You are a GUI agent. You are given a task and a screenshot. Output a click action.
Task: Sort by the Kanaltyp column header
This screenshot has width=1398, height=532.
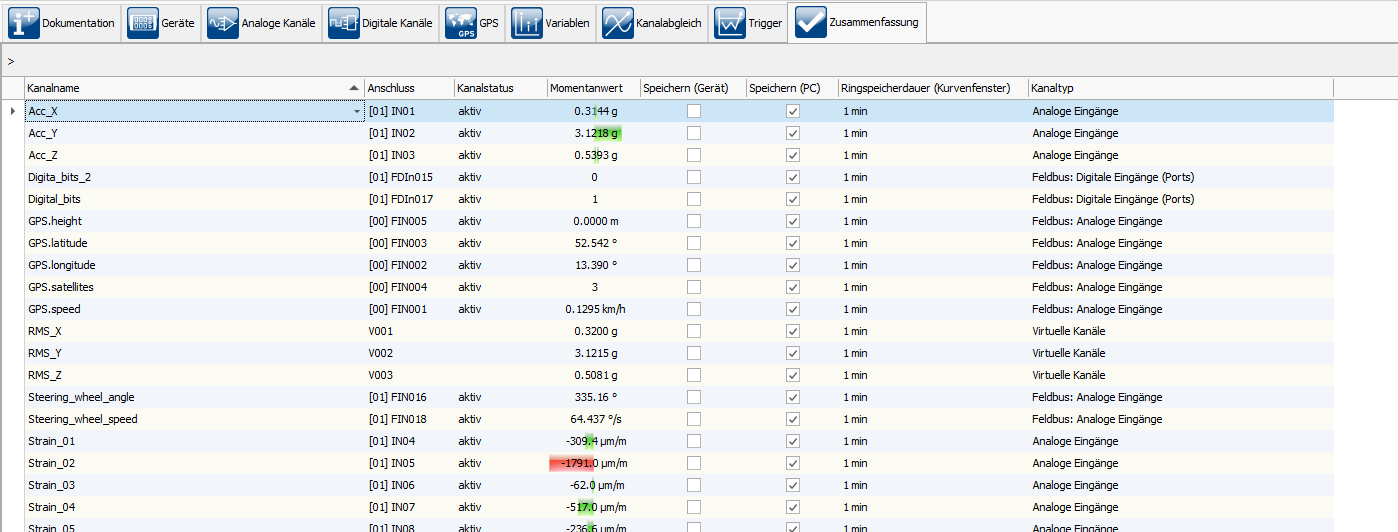click(x=1180, y=88)
